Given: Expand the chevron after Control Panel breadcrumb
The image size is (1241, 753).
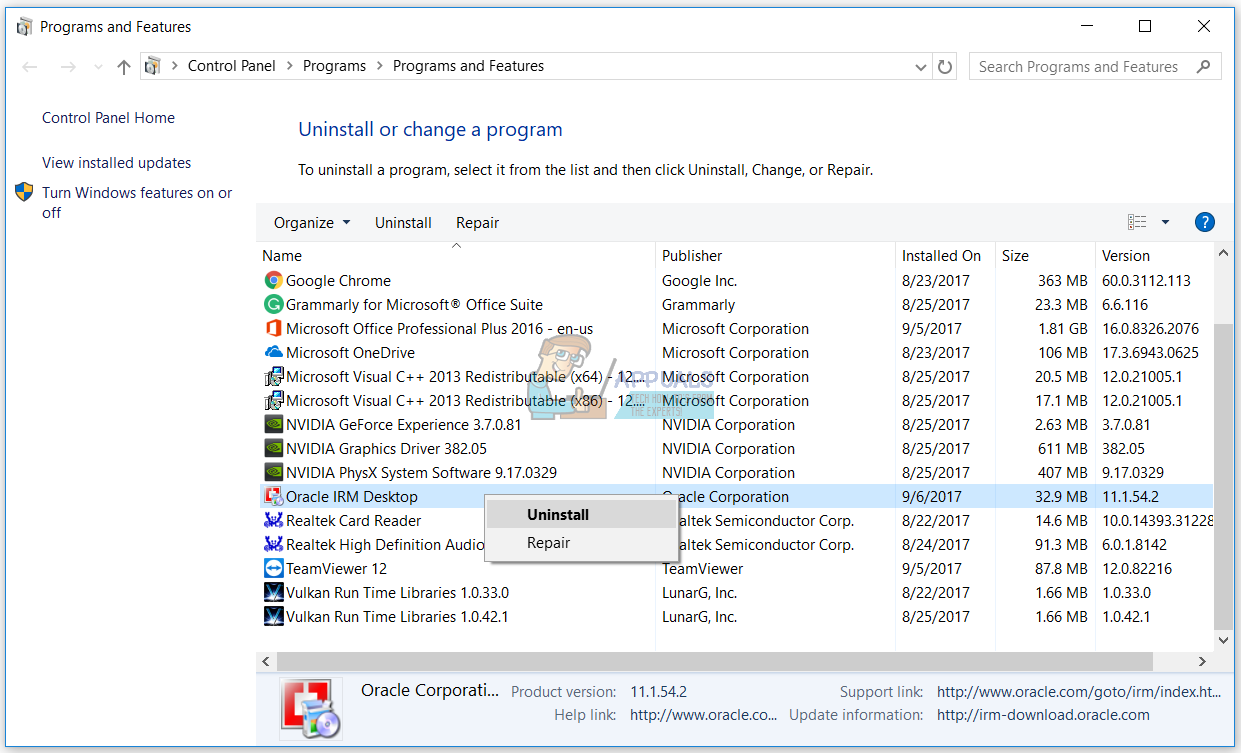Looking at the screenshot, I should [289, 66].
